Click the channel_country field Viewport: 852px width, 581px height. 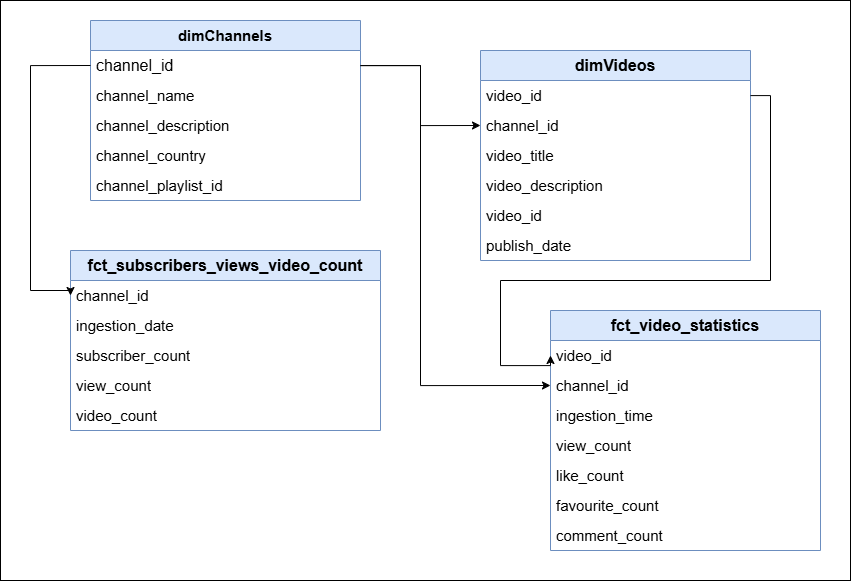pyautogui.click(x=225, y=155)
